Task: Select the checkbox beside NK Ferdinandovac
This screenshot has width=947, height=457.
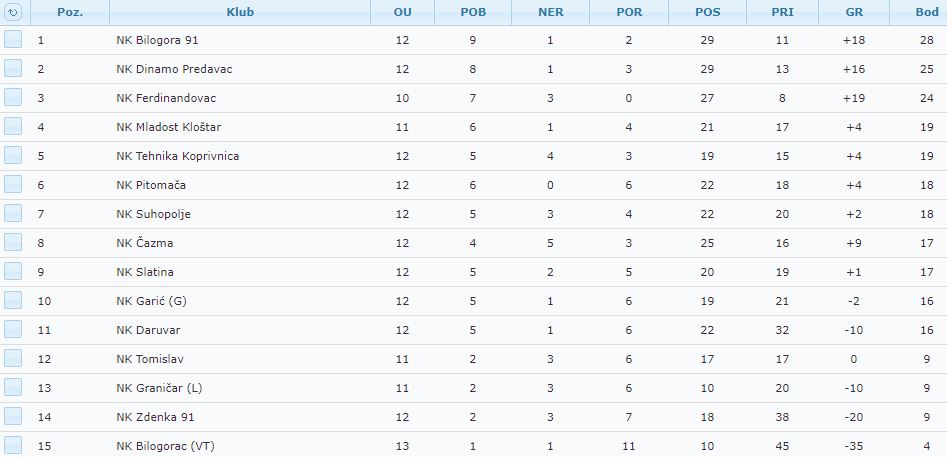Action: point(13,97)
